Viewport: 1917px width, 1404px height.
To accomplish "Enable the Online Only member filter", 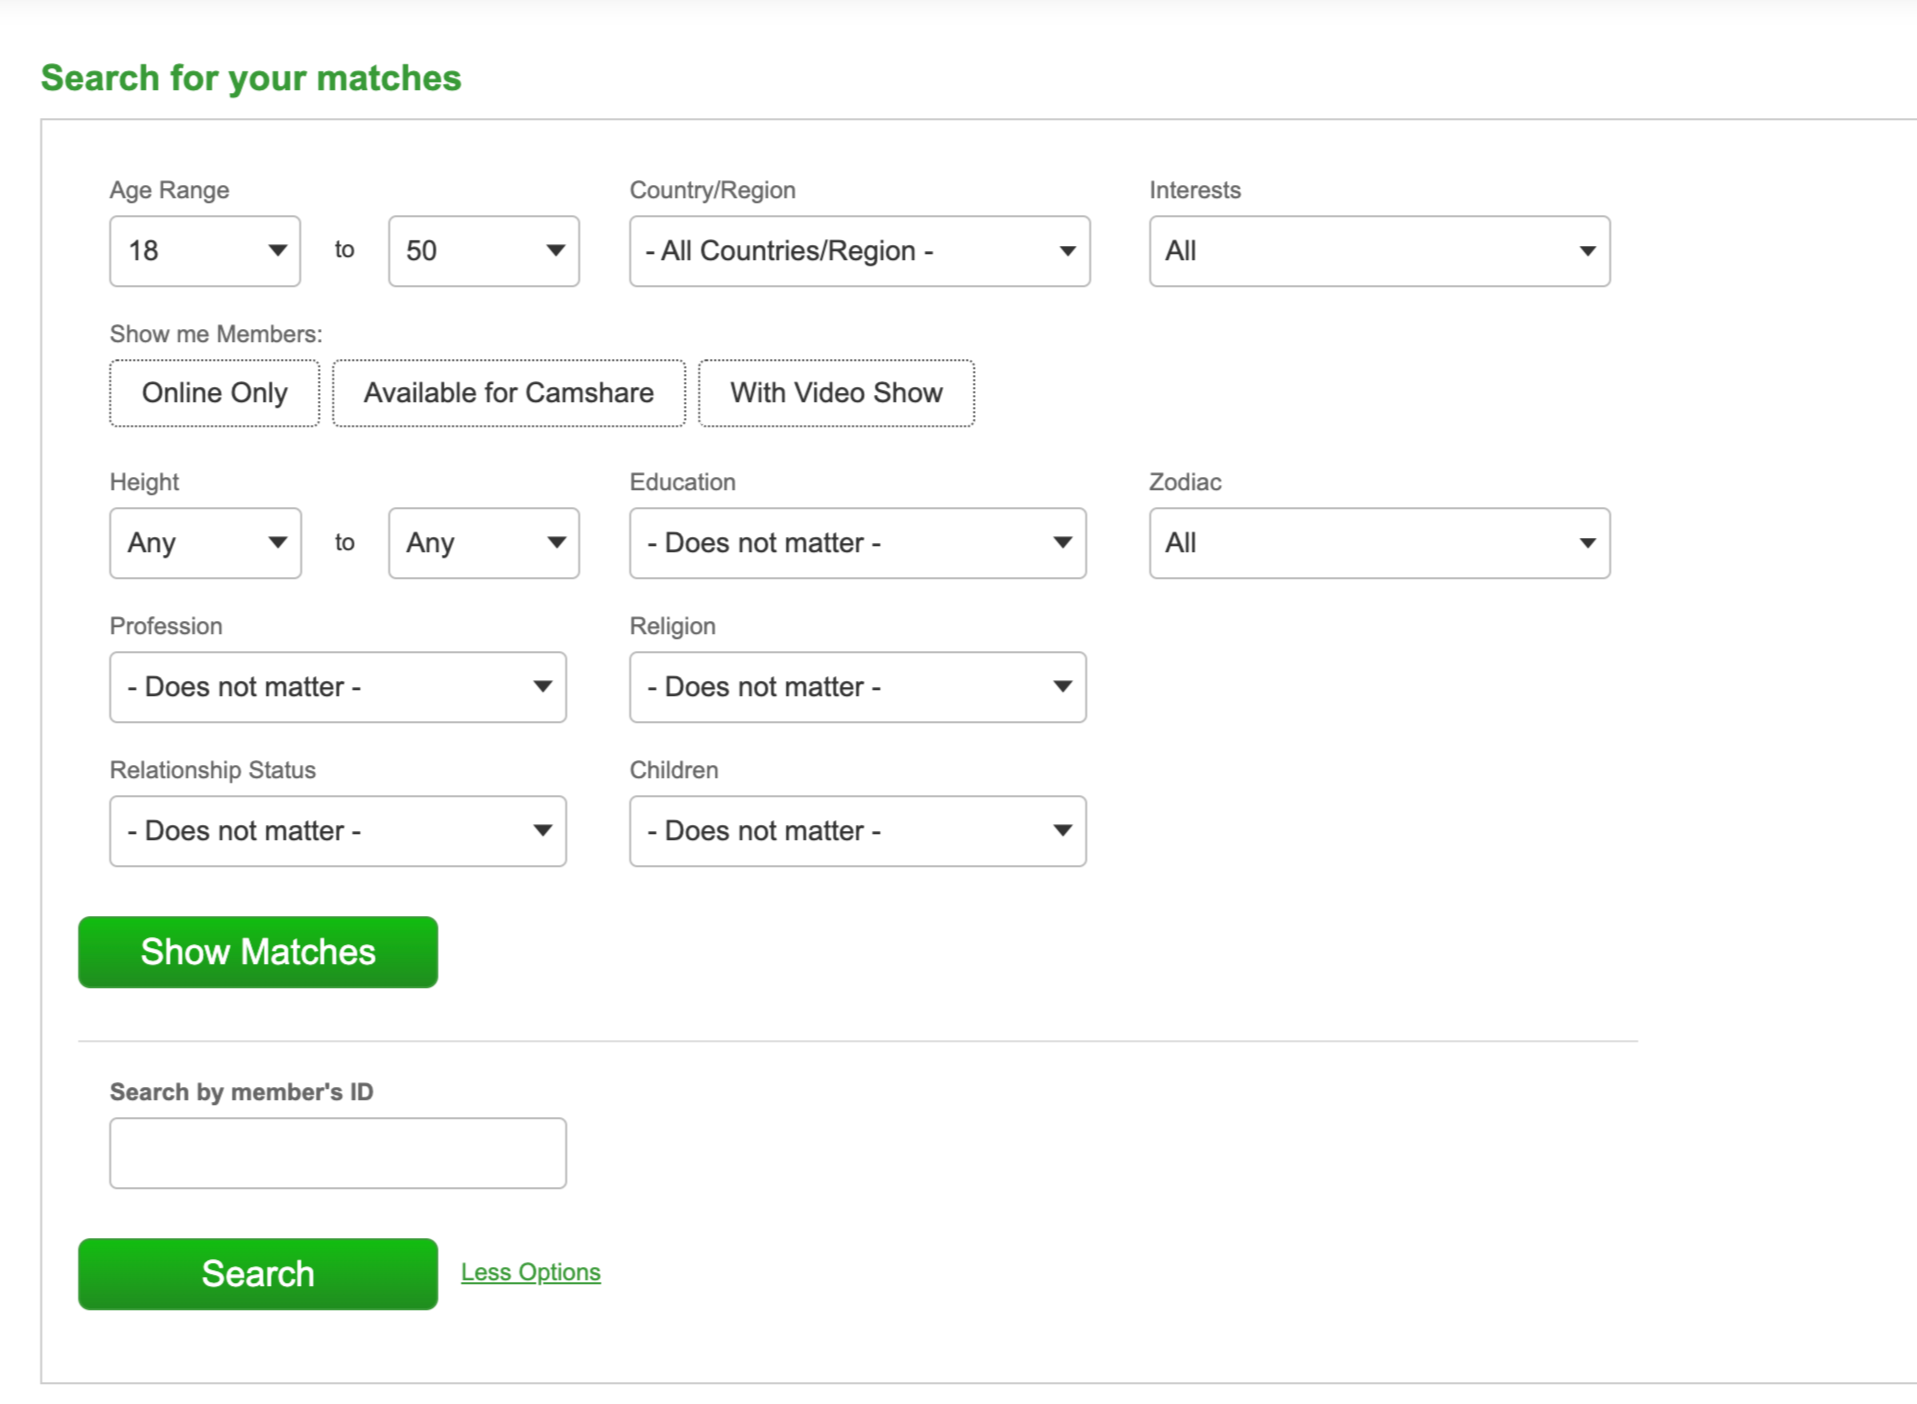I will tap(213, 393).
